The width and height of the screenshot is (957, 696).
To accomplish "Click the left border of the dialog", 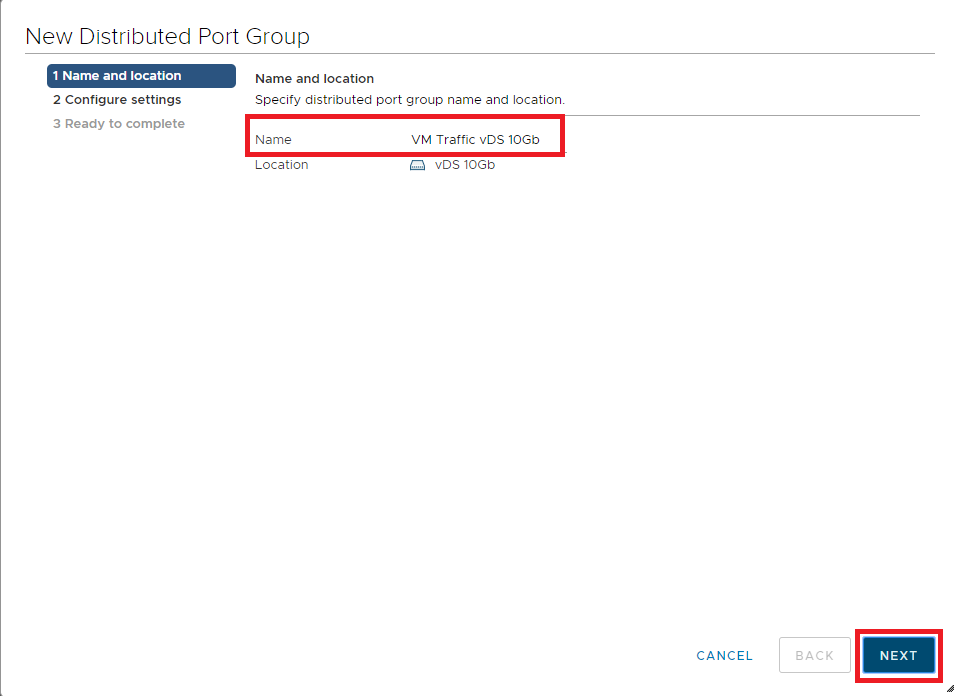I will [x=1, y=350].
